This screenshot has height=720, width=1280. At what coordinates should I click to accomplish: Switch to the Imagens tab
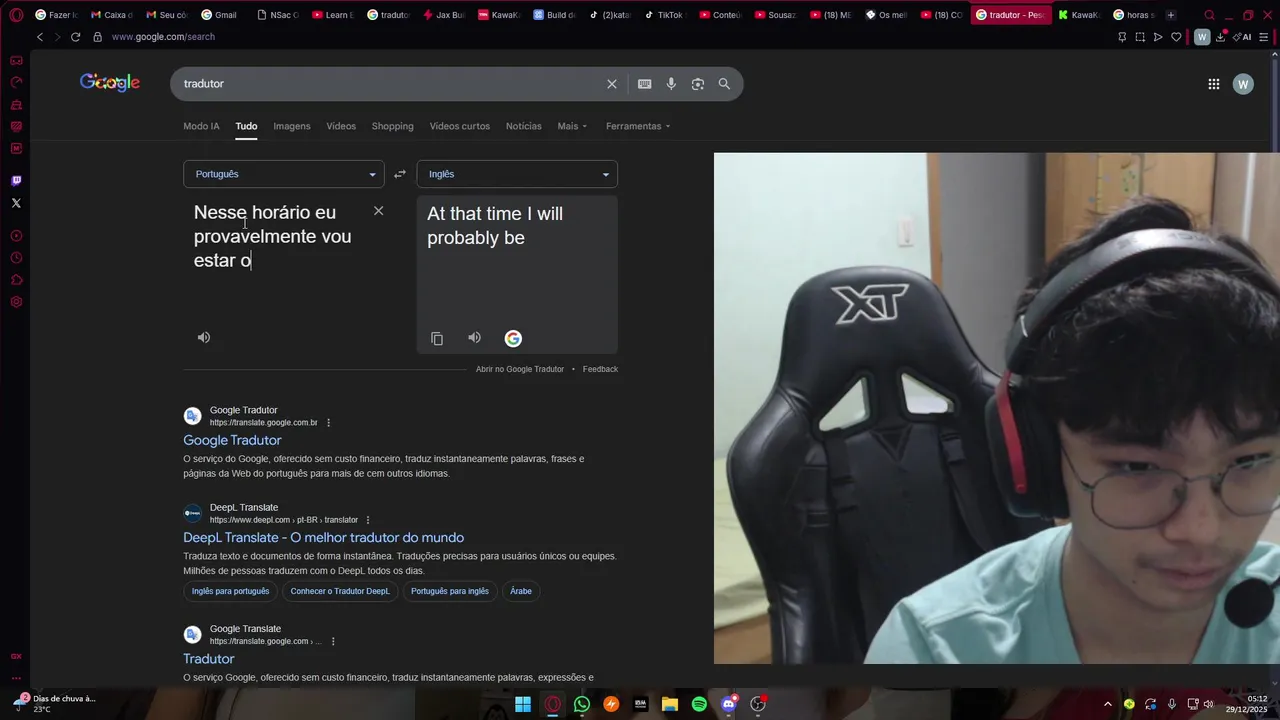tap(292, 126)
